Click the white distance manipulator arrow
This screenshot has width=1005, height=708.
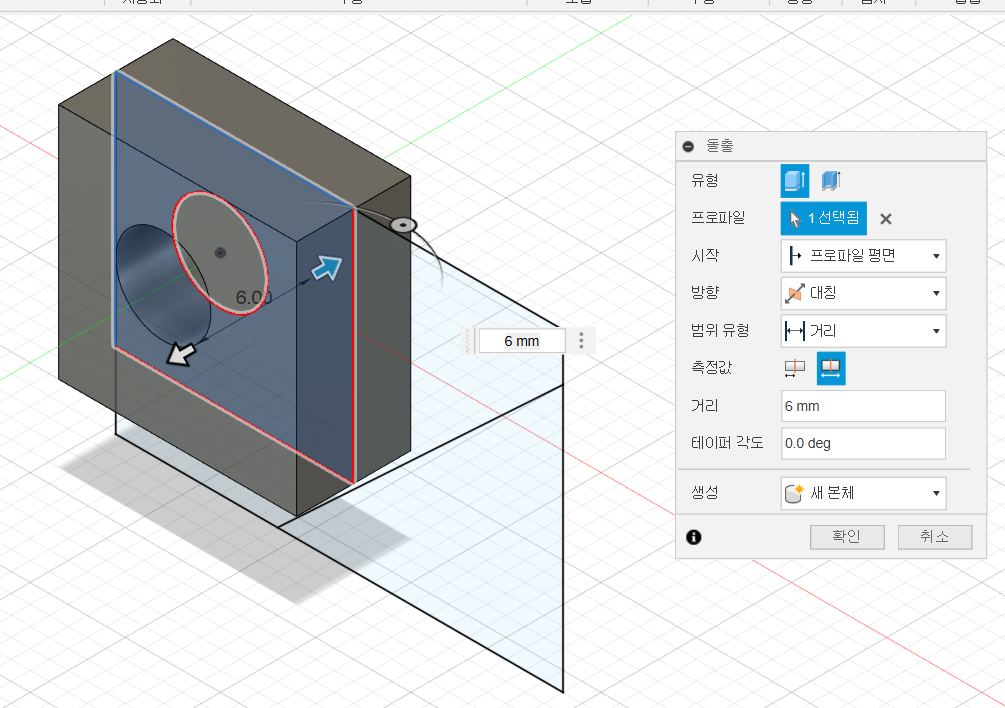[181, 353]
